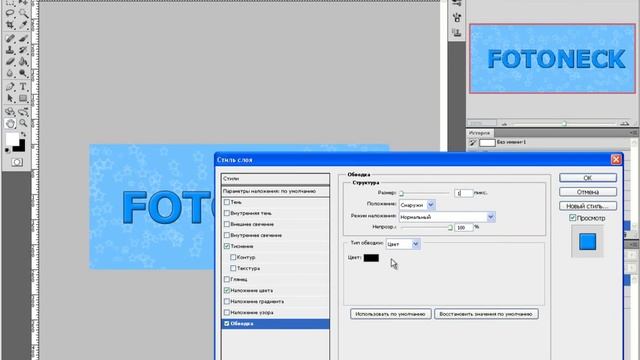Select Стили in the style list
Image resolution: width=640 pixels, height=360 pixels.
(276, 179)
